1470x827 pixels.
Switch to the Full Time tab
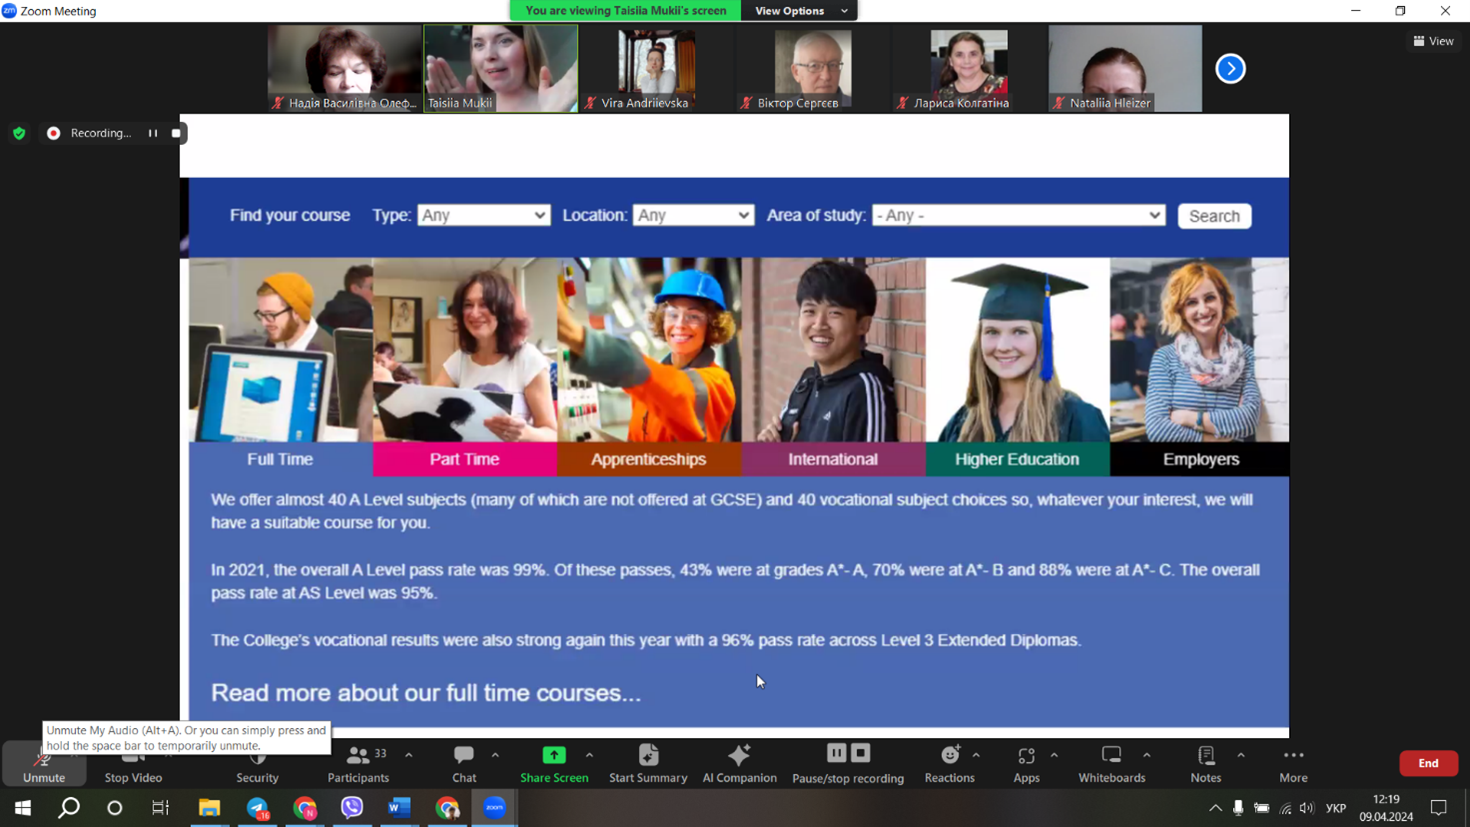280,459
